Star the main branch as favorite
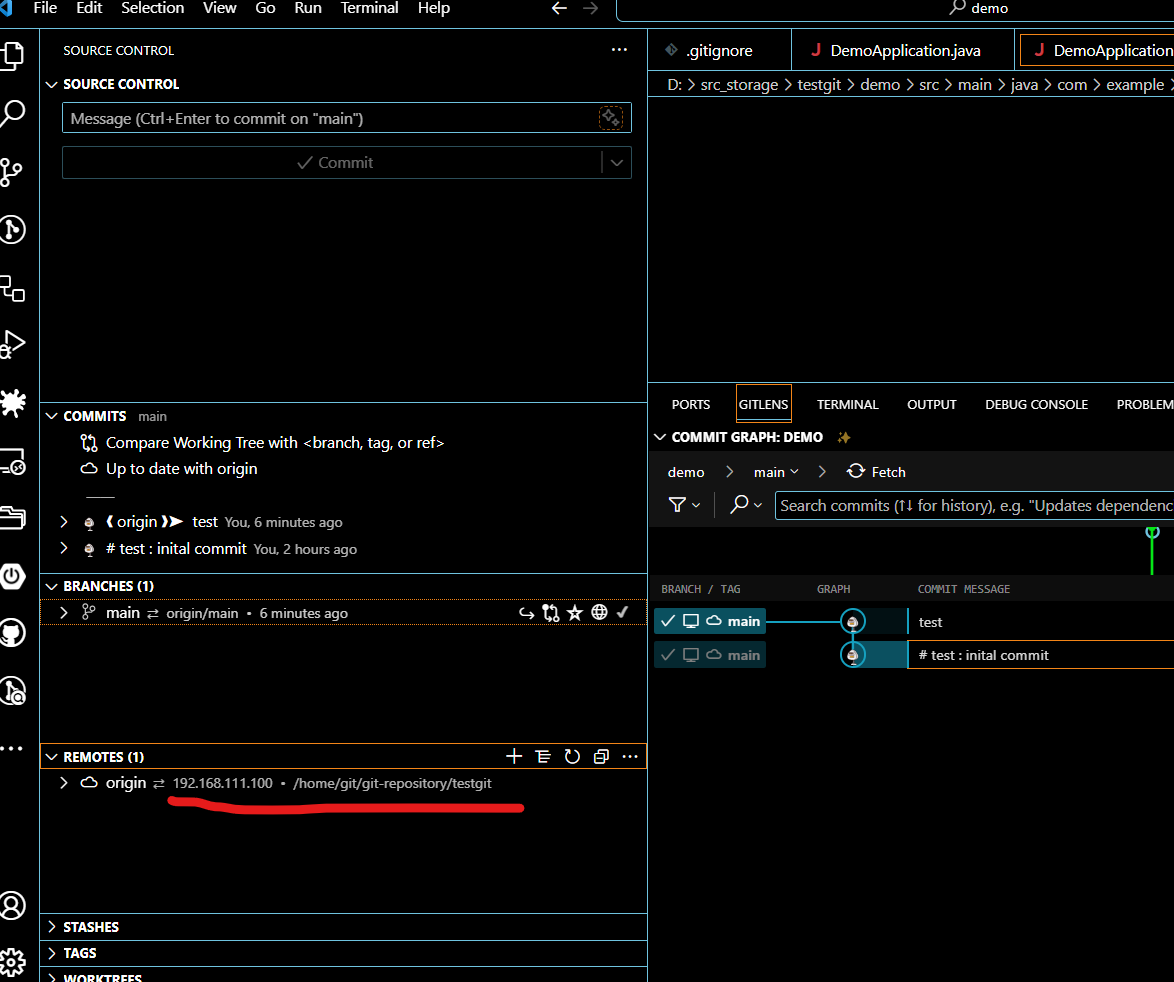The height and width of the screenshot is (982, 1174). tap(575, 613)
